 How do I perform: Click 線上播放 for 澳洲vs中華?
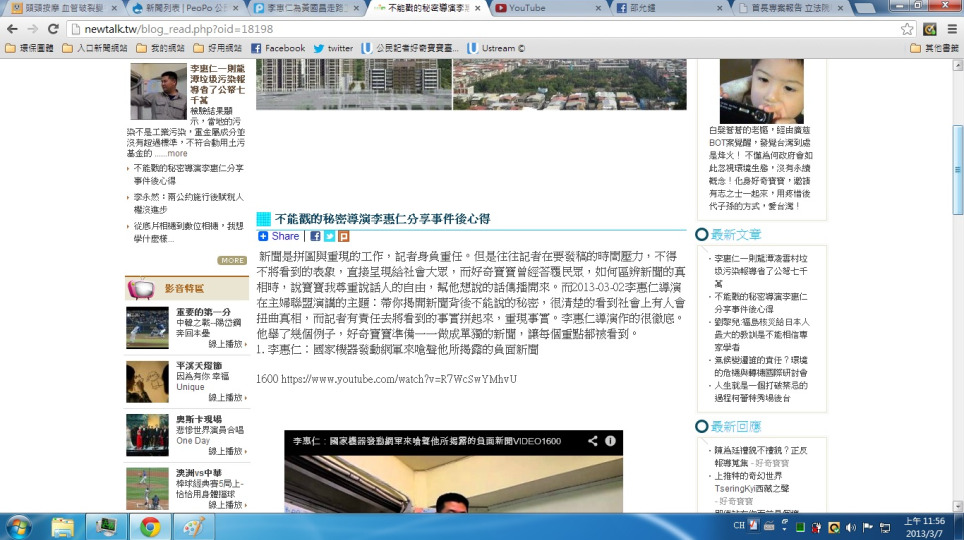tap(227, 504)
